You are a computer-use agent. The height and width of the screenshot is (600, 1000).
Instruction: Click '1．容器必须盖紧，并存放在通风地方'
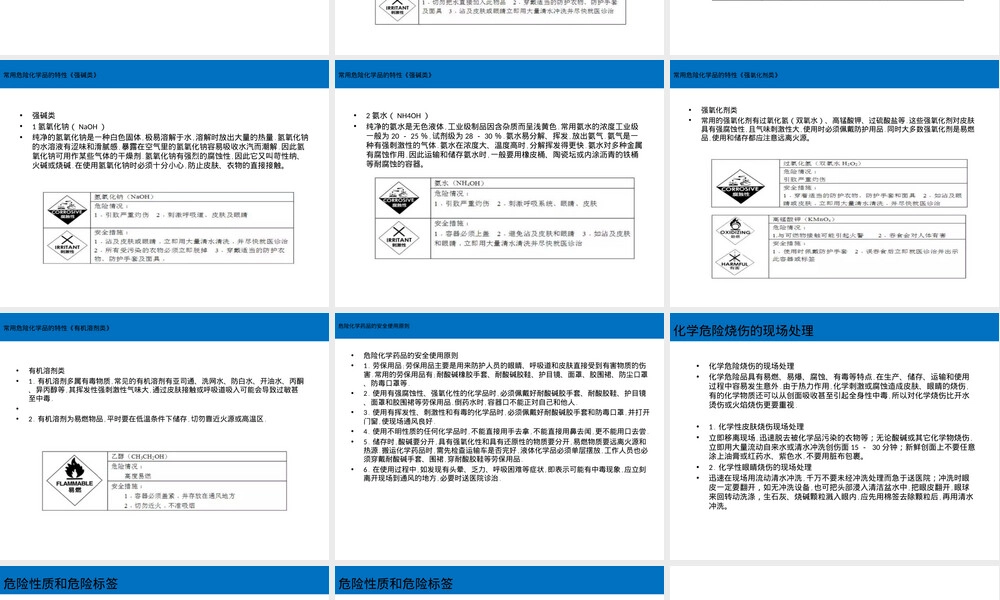(x=180, y=496)
